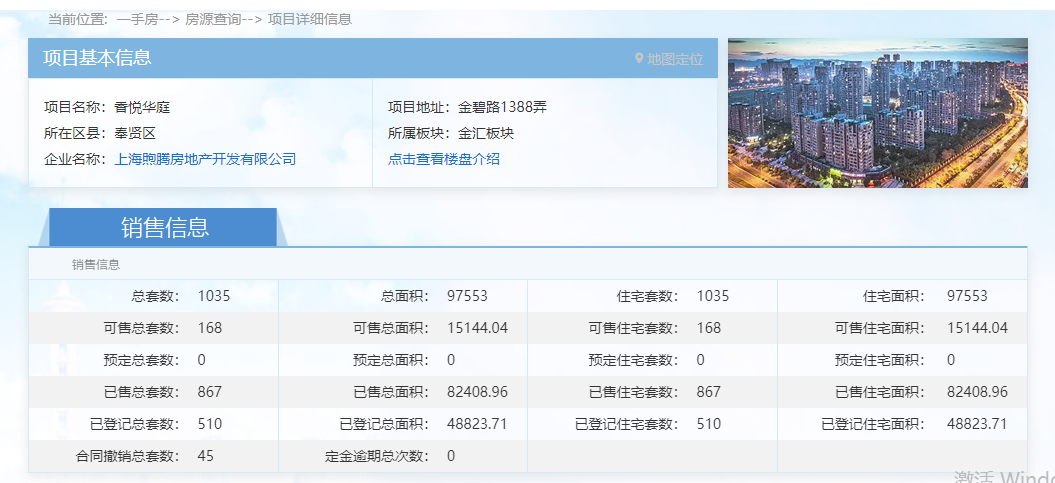Click 预定总面积 value 0
The image size is (1055, 483).
(x=451, y=360)
